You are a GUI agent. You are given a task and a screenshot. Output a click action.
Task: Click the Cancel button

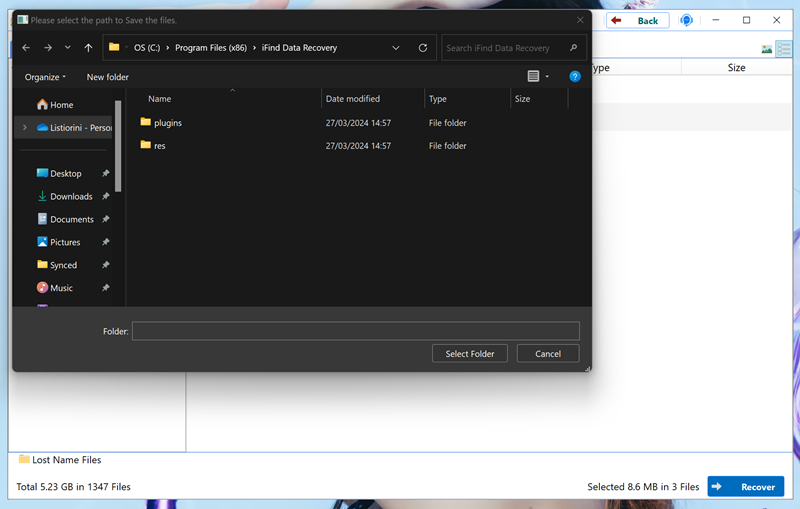548,354
